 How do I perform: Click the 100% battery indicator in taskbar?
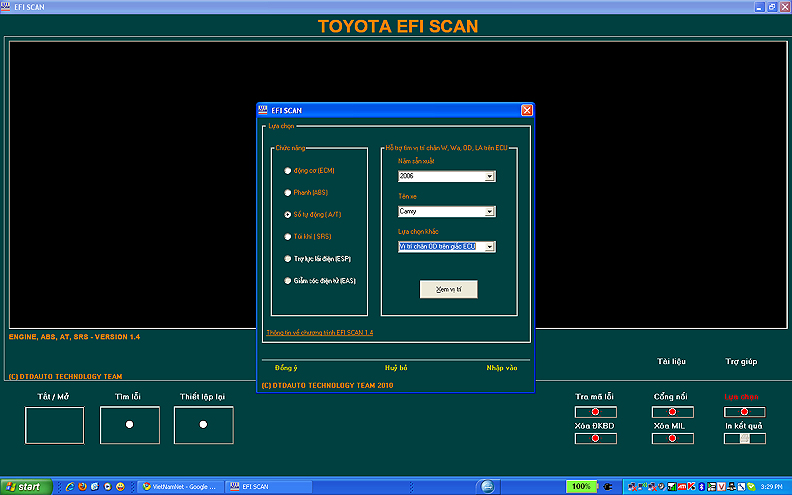(581, 486)
